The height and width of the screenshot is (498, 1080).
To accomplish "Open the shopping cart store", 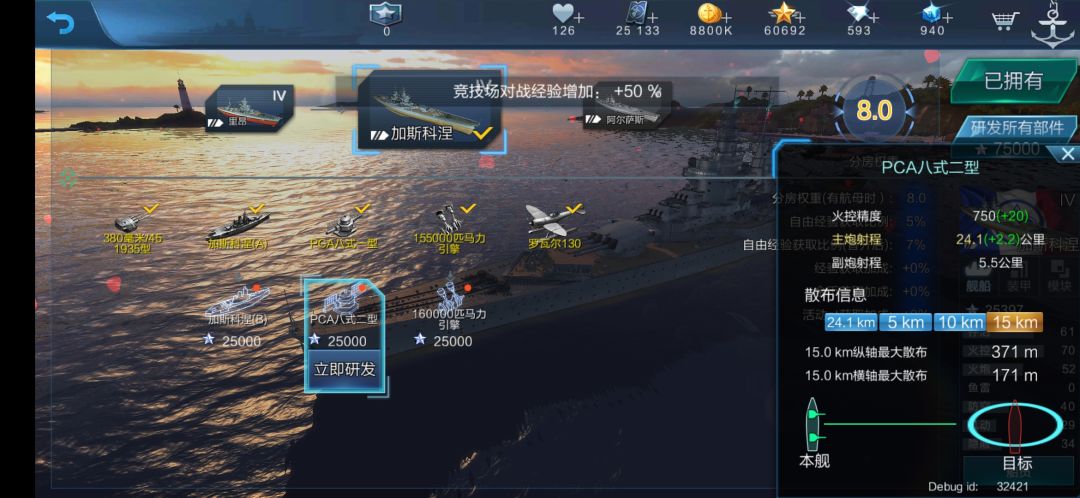I will (1005, 21).
